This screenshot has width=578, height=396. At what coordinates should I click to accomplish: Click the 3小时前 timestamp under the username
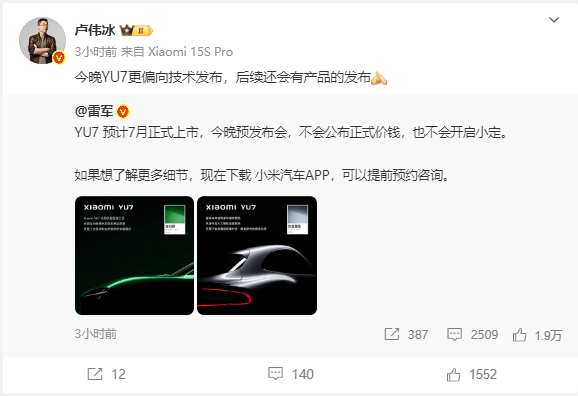tap(96, 52)
